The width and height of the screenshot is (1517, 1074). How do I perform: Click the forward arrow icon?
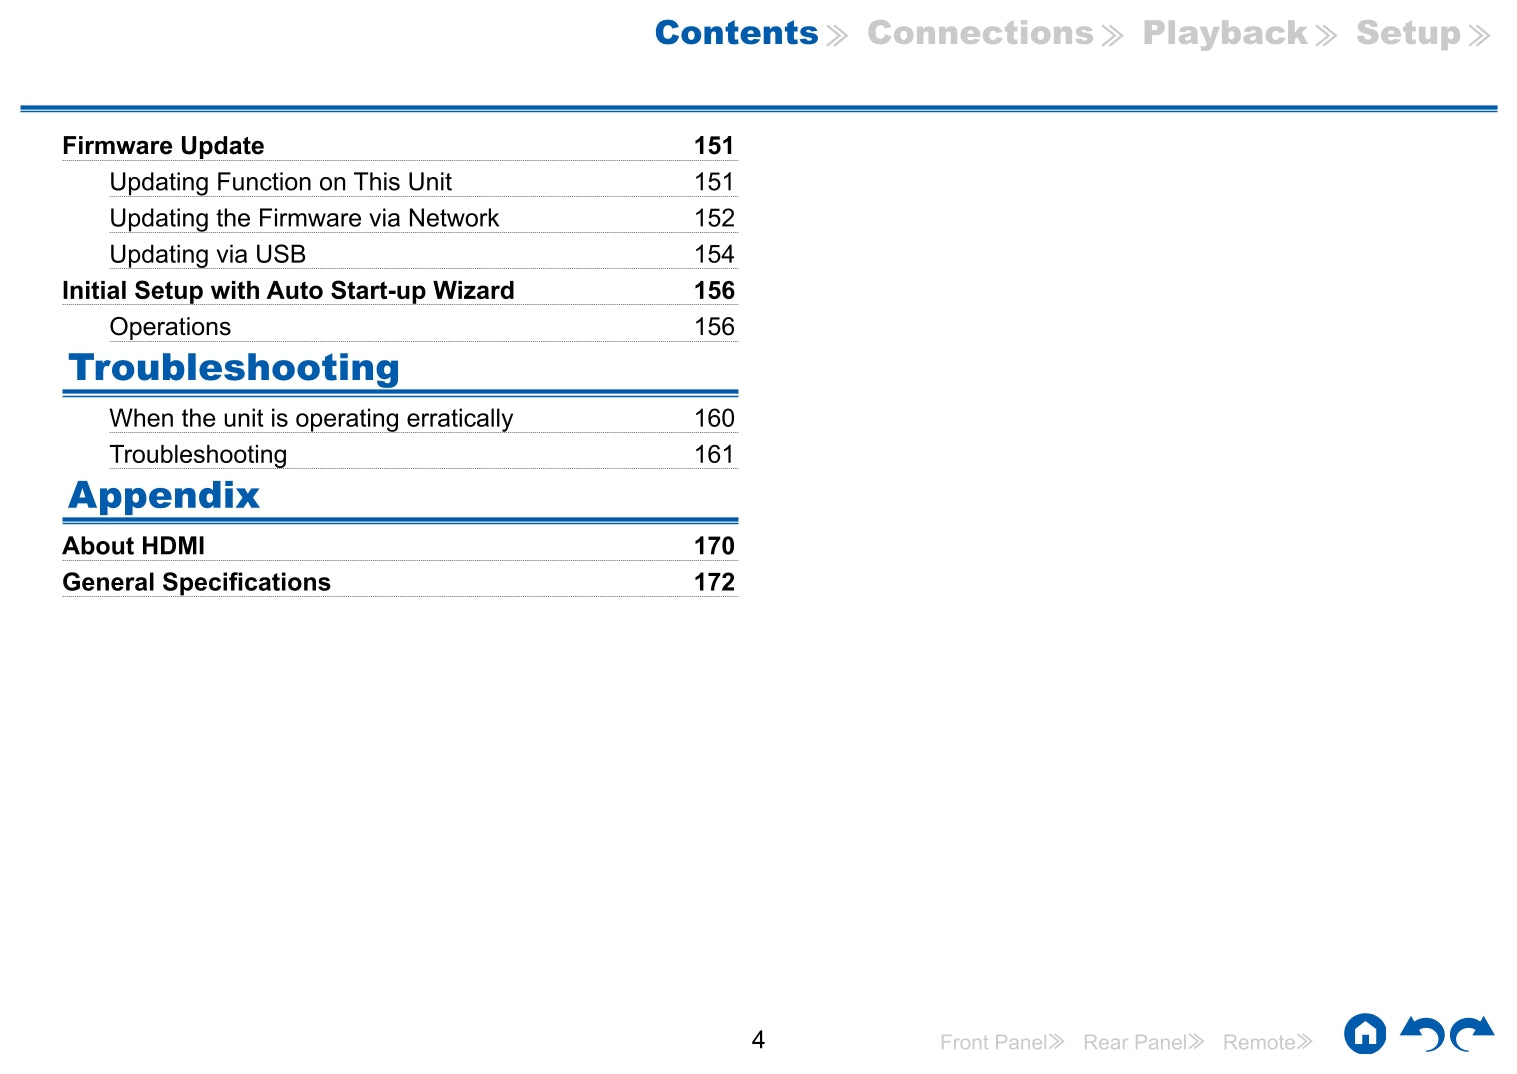pos(1472,1034)
